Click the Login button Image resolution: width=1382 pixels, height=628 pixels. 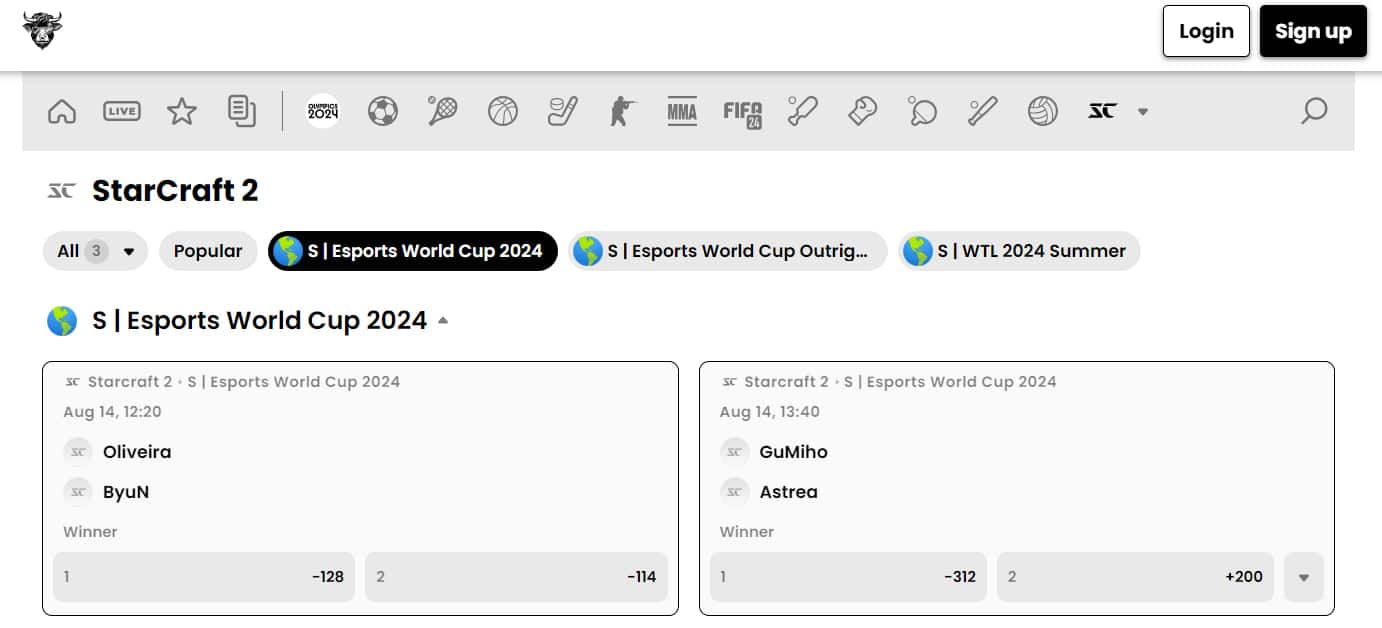pos(1206,31)
